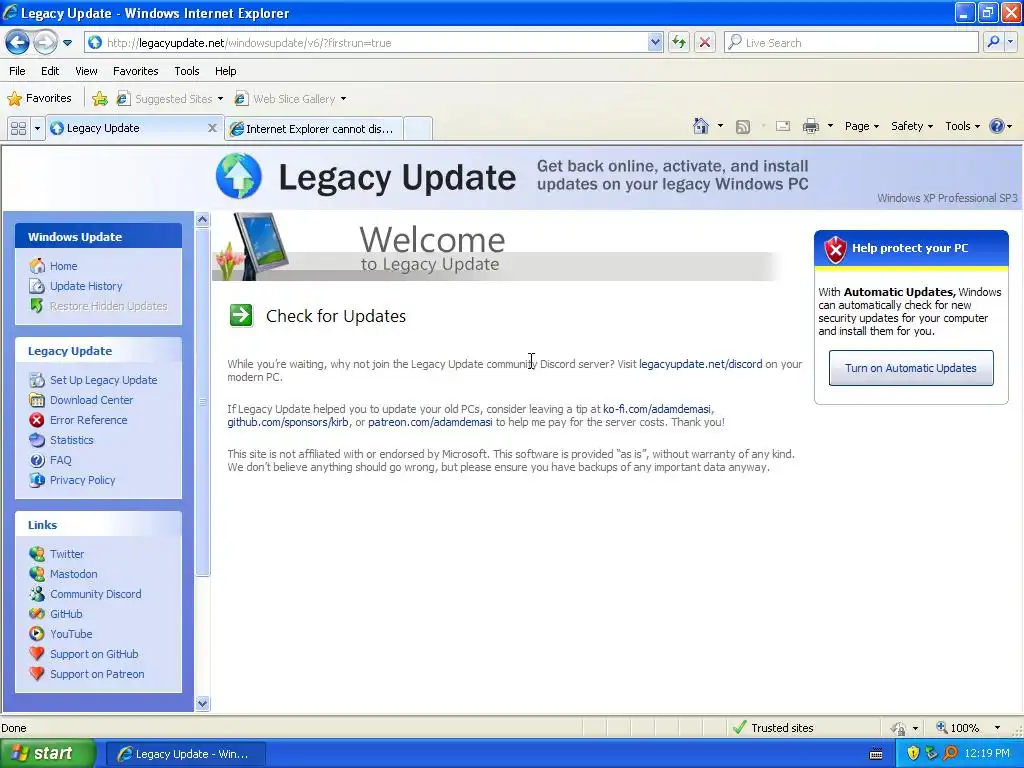Click the Set Up Legacy Update link
The width and height of the screenshot is (1024, 768).
point(104,380)
